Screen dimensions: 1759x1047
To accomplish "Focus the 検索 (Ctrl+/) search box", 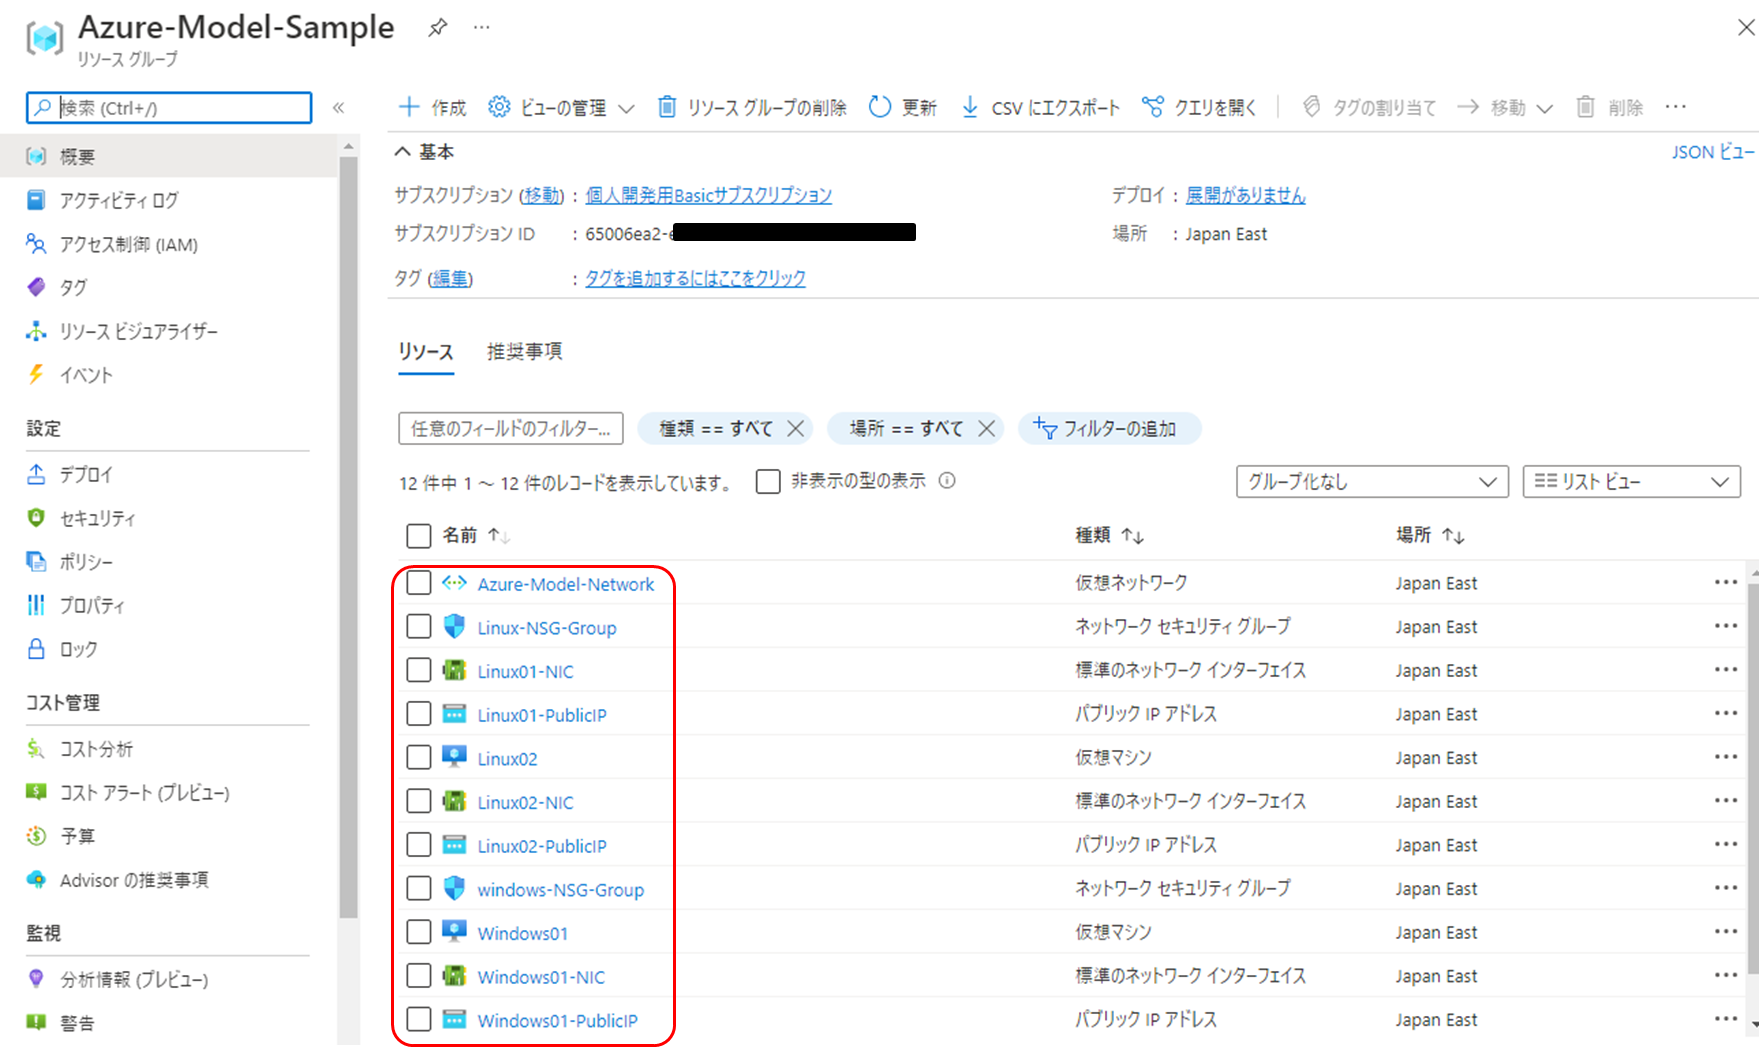I will [x=169, y=108].
